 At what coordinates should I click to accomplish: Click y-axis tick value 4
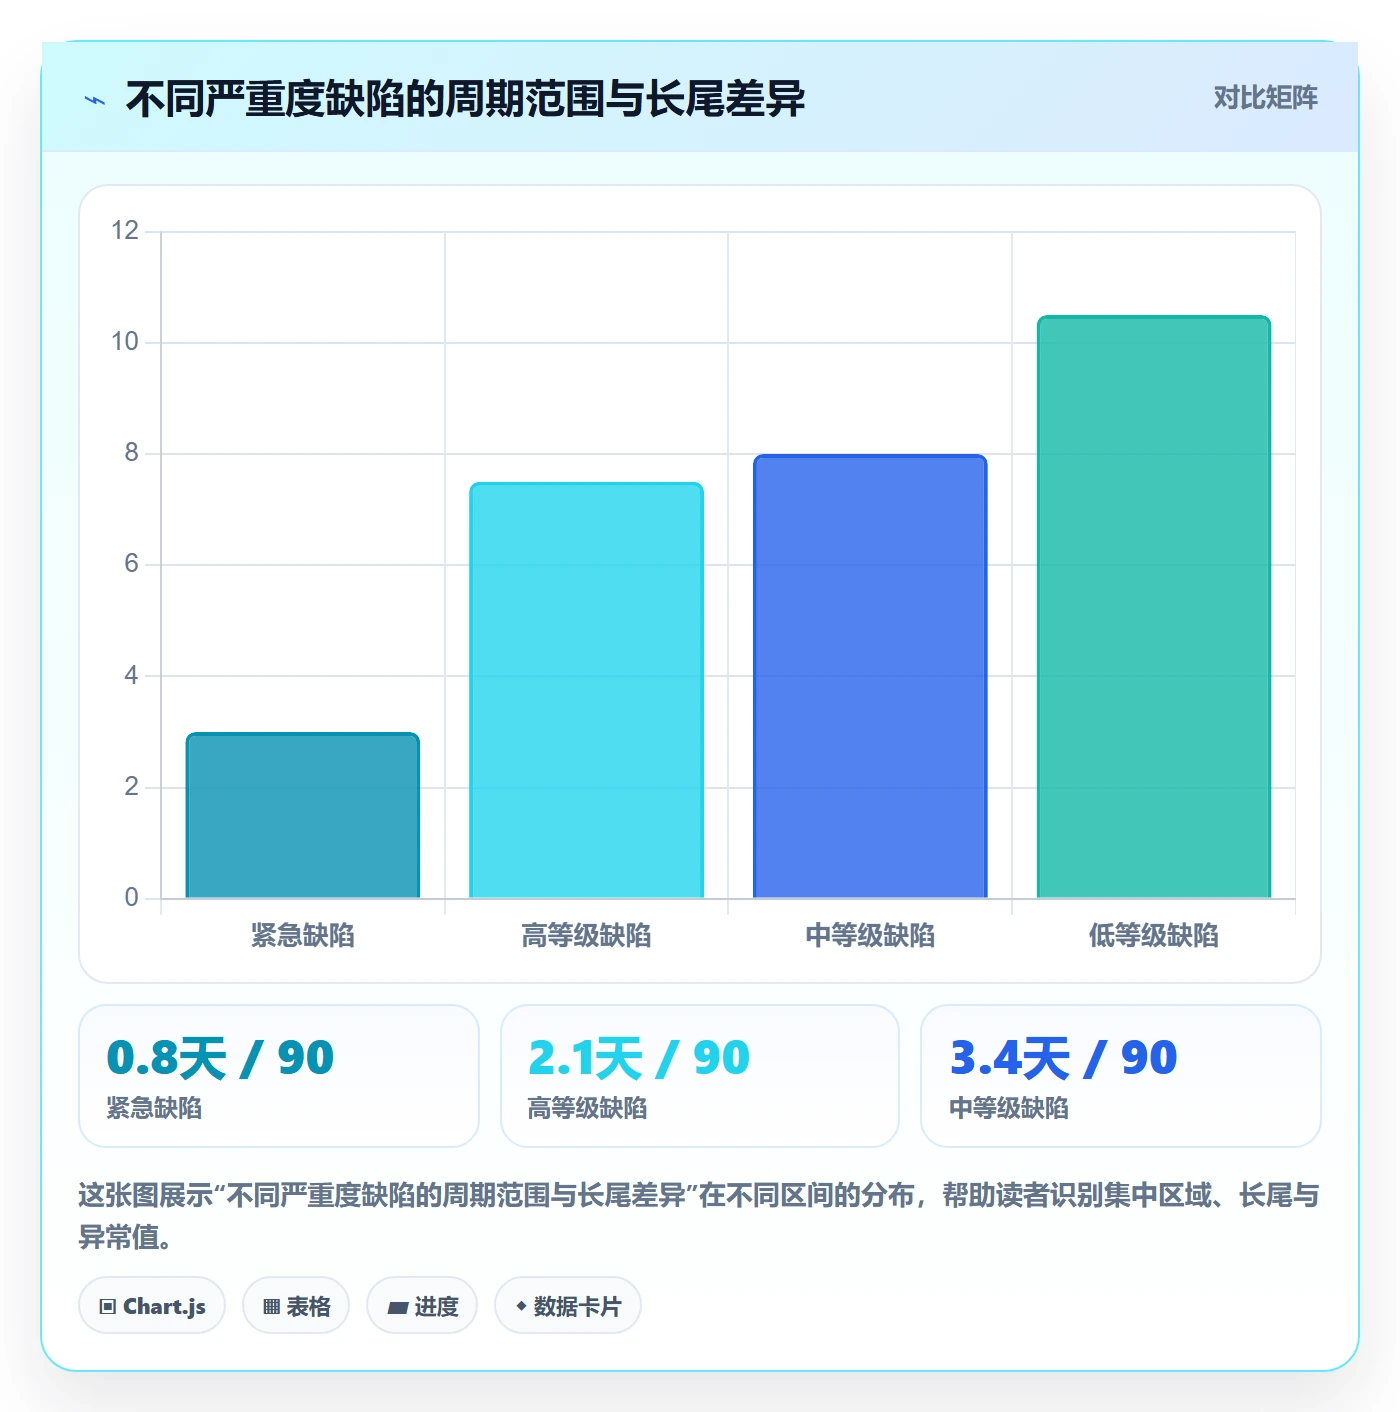point(132,676)
